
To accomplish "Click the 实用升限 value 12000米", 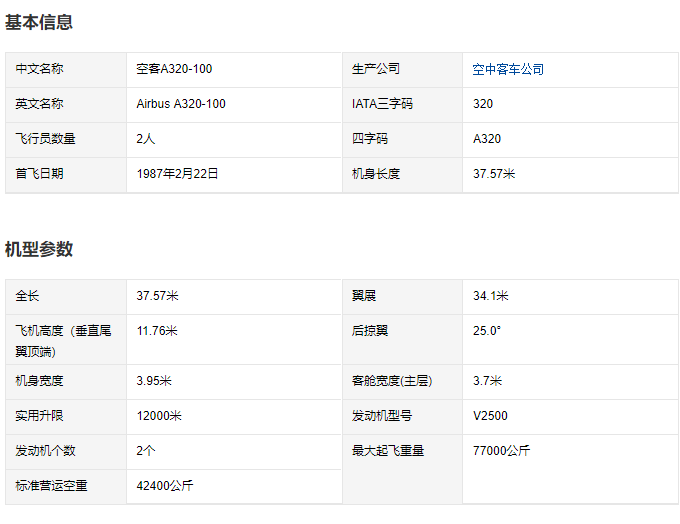I will [159, 416].
